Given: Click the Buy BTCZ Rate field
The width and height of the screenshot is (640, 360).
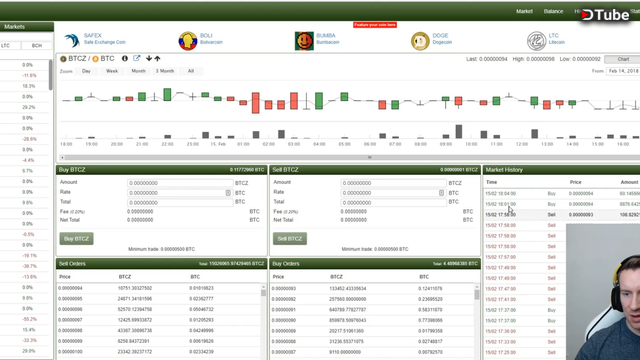Looking at the screenshot, I should pyautogui.click(x=180, y=193).
